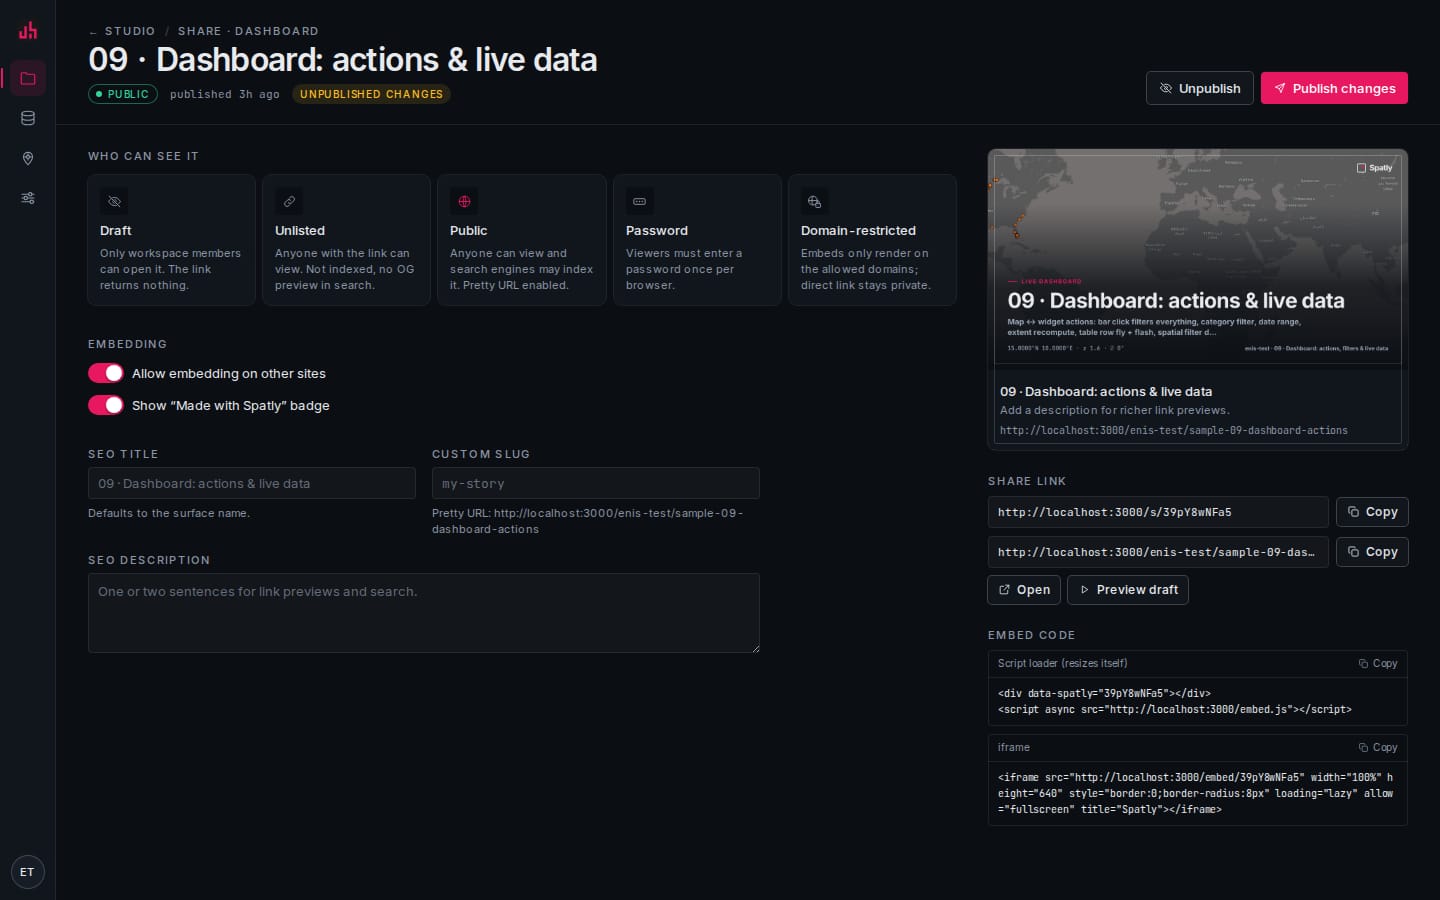Click the eye-off icon on Draft card

(x=114, y=201)
